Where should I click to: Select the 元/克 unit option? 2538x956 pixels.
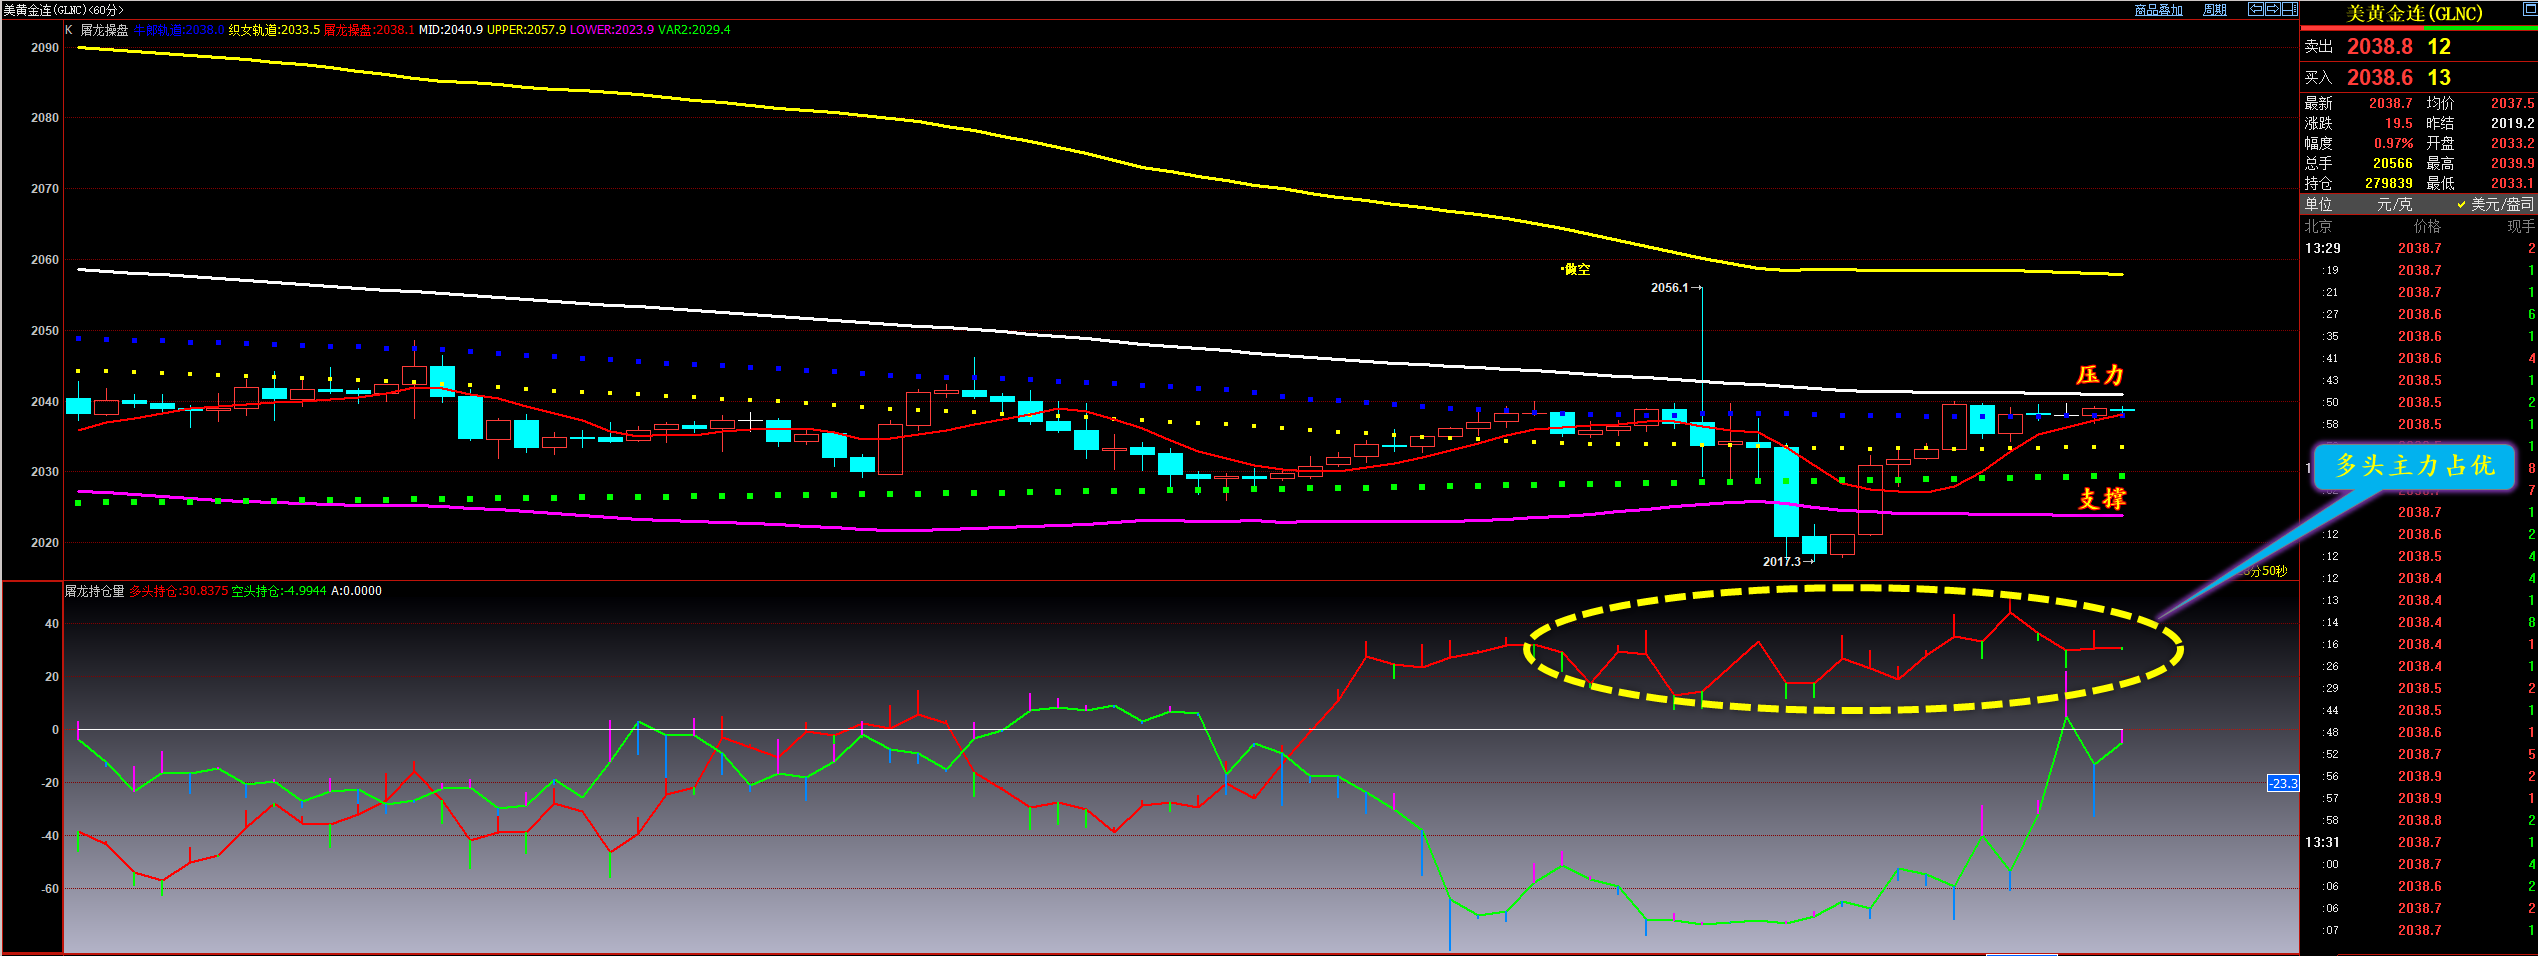click(x=2393, y=204)
